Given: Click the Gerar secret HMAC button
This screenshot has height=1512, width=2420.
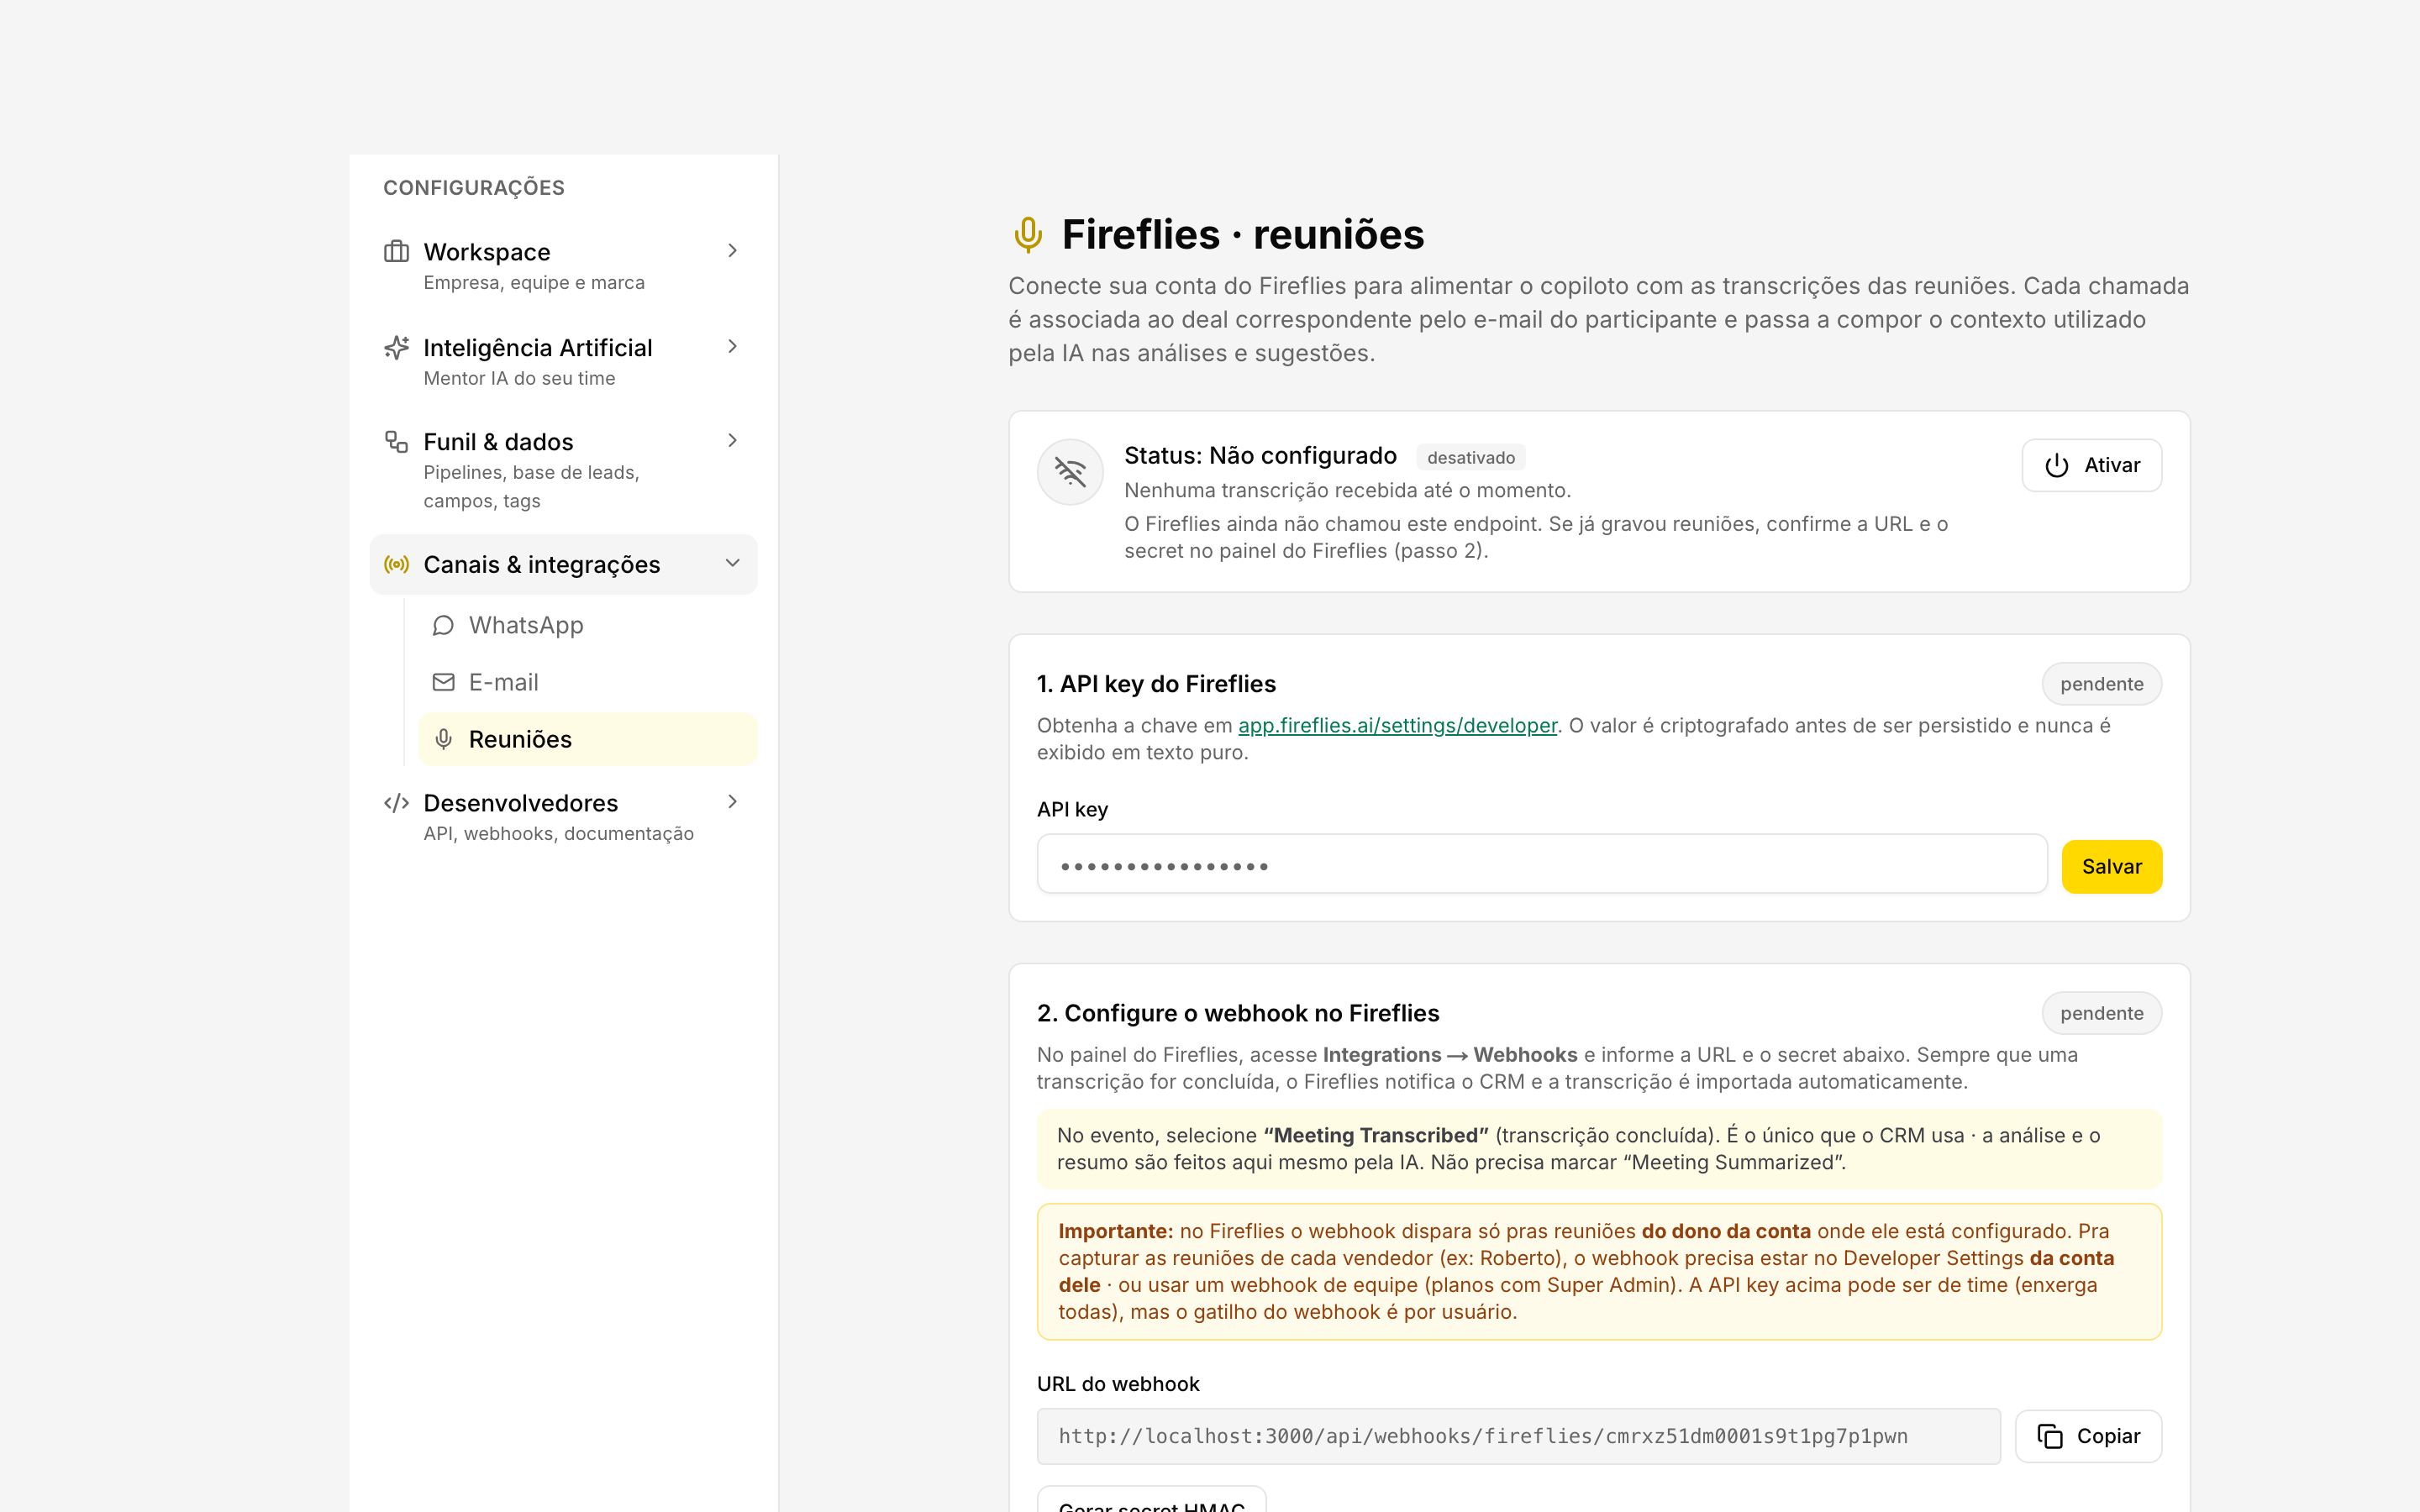Looking at the screenshot, I should pos(1151,1499).
